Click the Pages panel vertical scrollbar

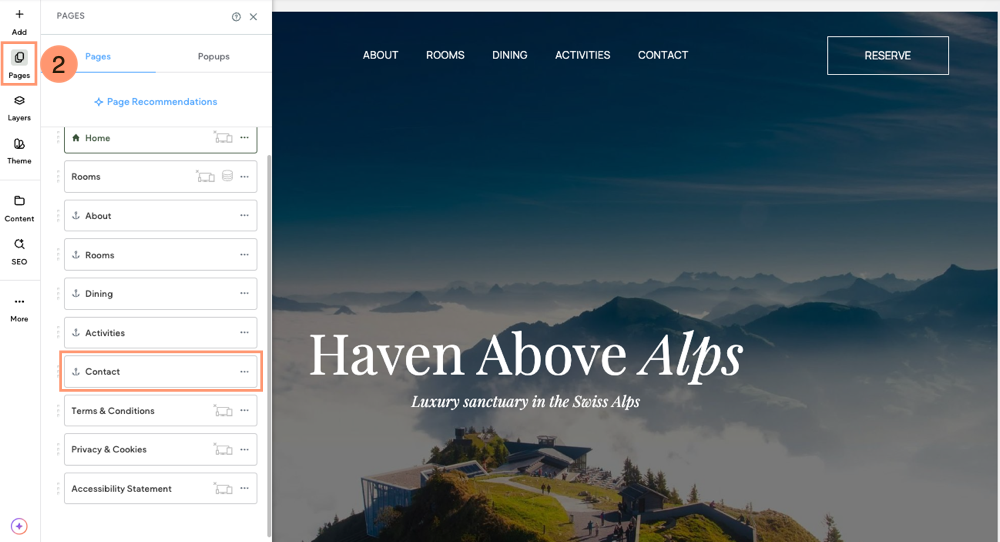(x=268, y=340)
